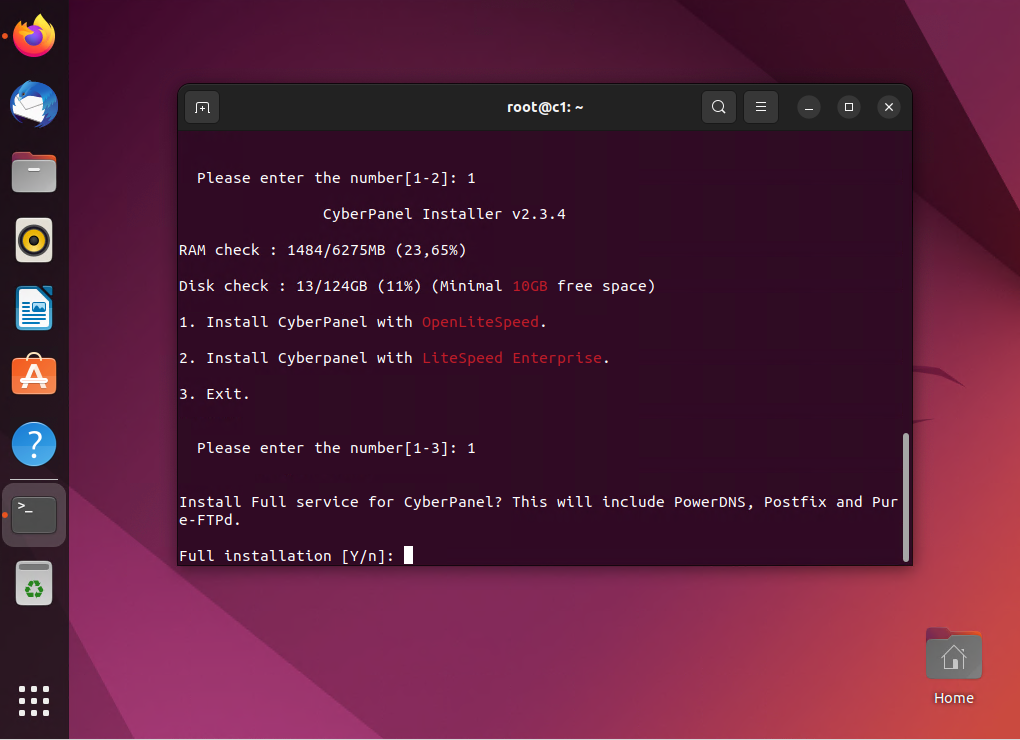Open the Help icon in dock
The image size is (1020, 740).
pyautogui.click(x=34, y=444)
